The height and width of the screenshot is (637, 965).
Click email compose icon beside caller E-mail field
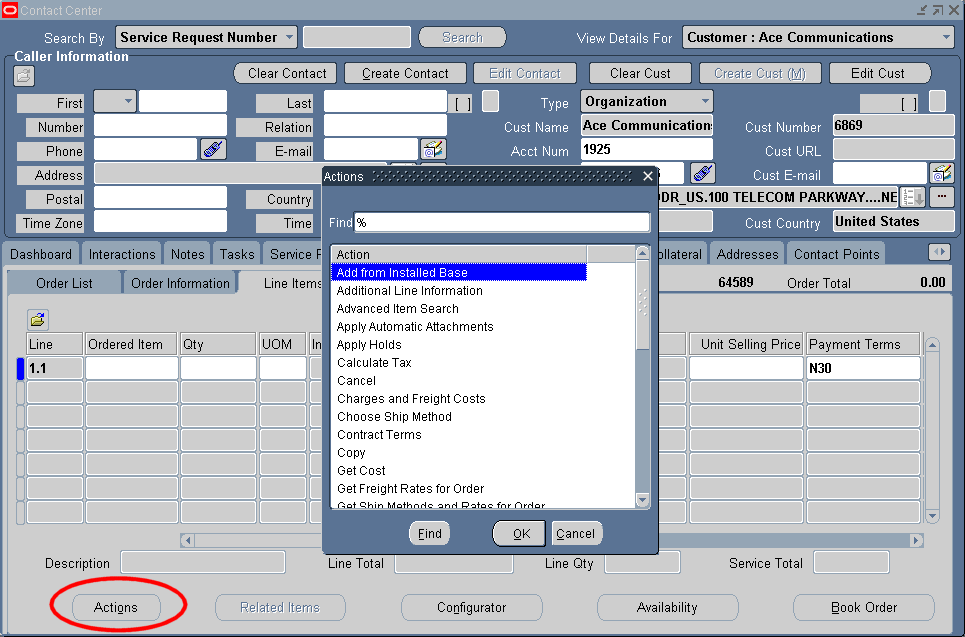pyautogui.click(x=432, y=148)
